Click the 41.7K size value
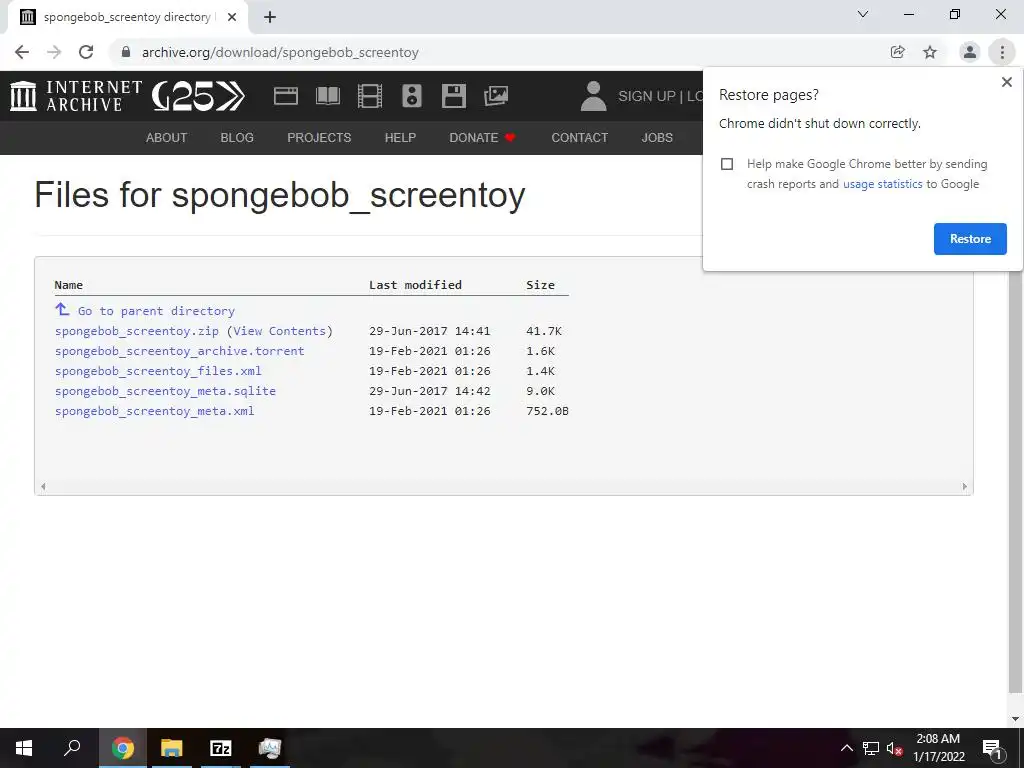The width and height of the screenshot is (1024, 768). (544, 331)
